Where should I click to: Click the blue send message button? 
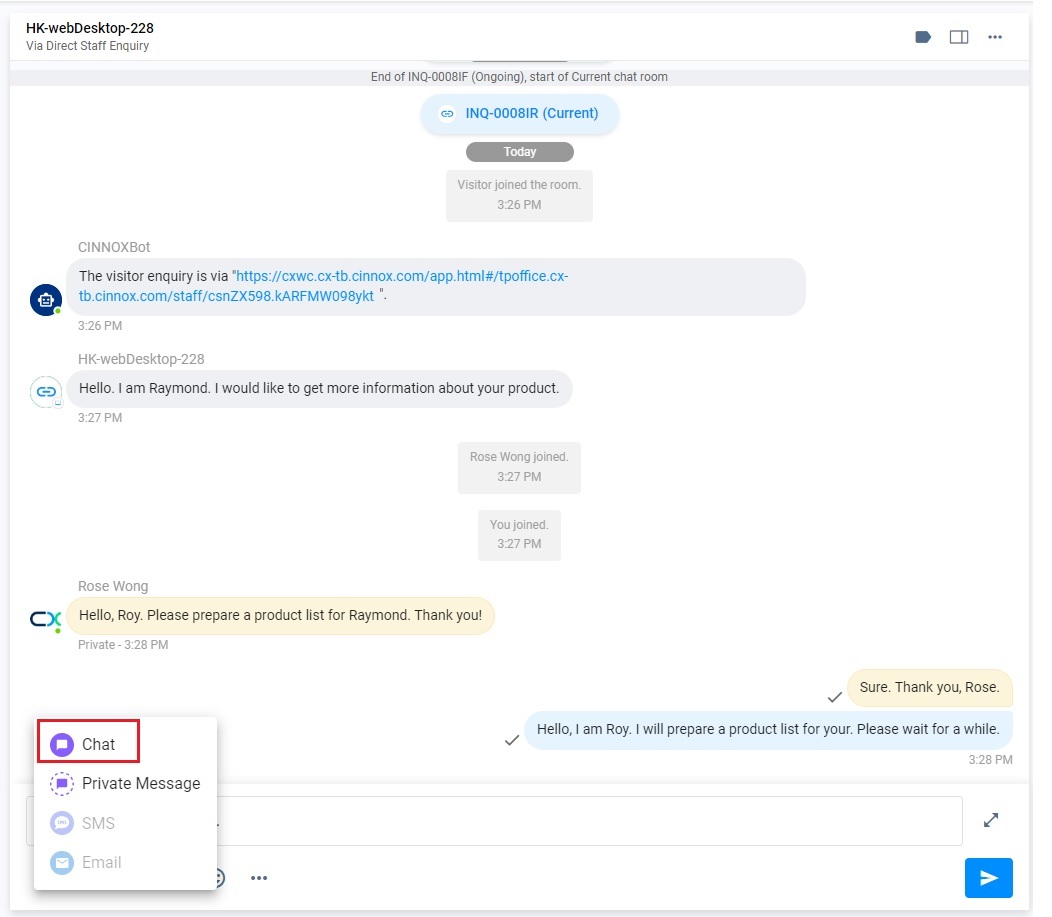(x=988, y=877)
